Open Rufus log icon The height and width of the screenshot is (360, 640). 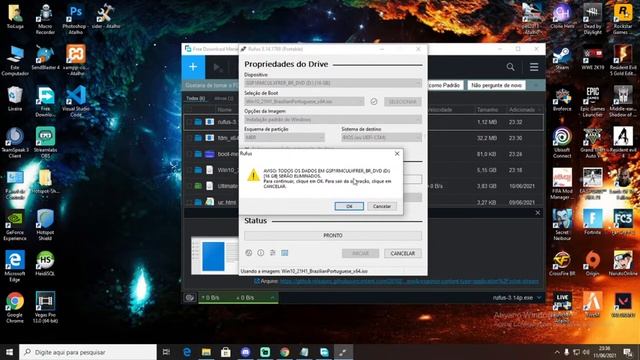point(284,253)
